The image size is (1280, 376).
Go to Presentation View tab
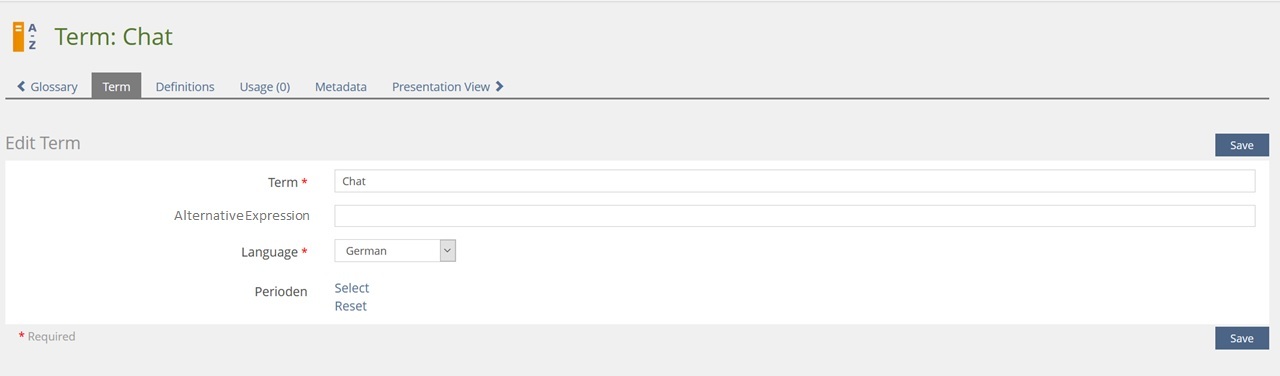tap(447, 87)
